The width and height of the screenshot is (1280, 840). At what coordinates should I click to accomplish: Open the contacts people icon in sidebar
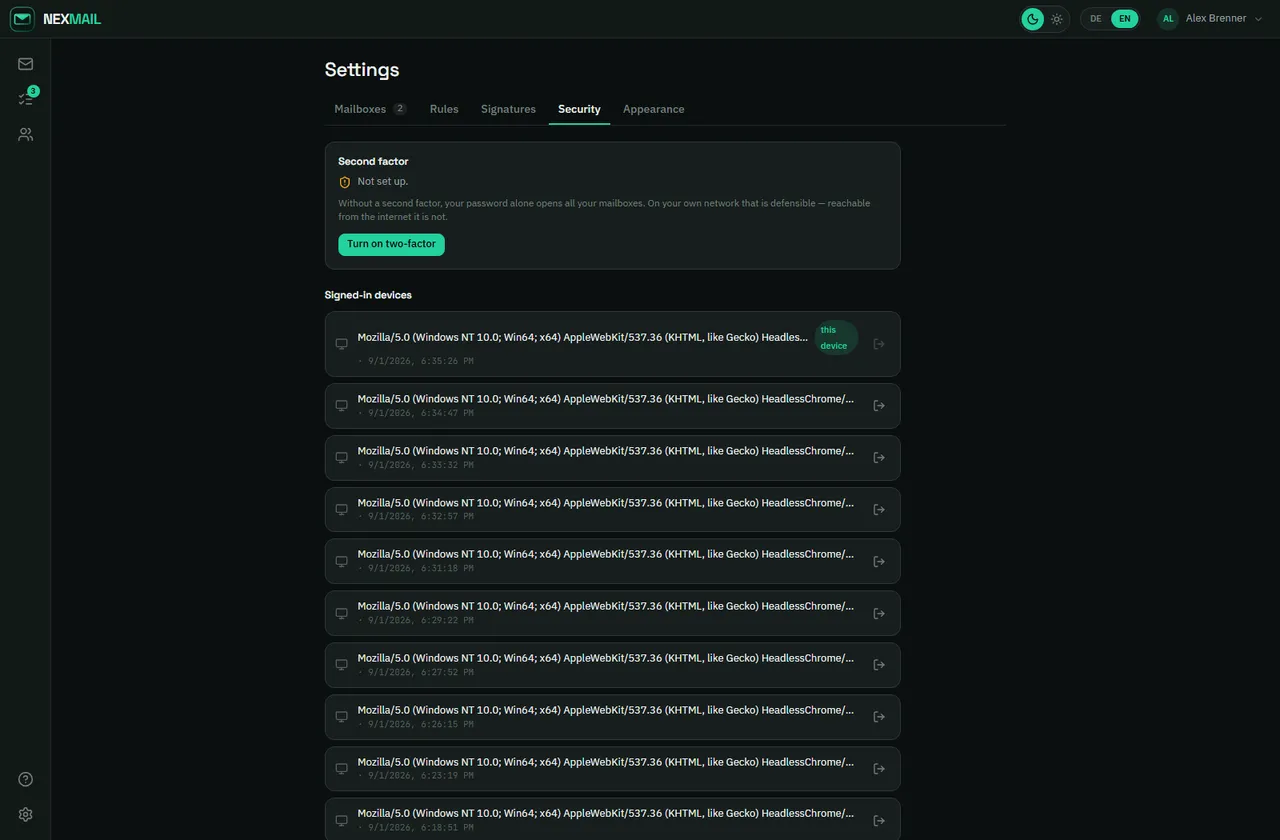26,134
